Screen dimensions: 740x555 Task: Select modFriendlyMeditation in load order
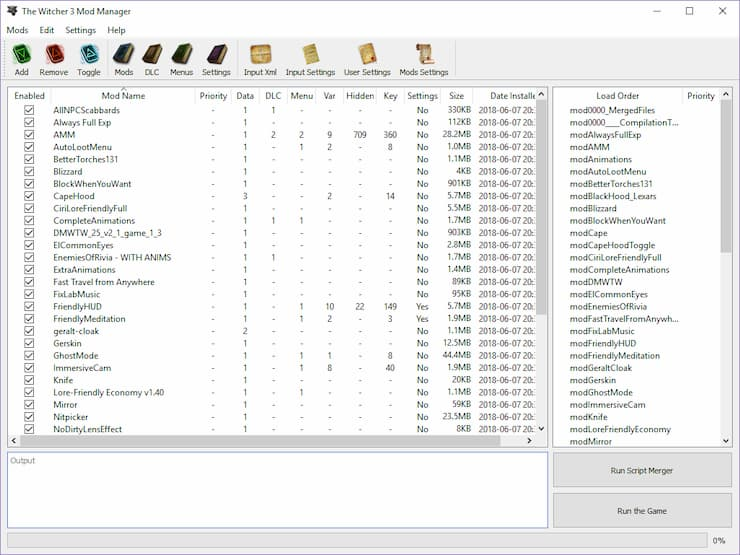coord(614,355)
